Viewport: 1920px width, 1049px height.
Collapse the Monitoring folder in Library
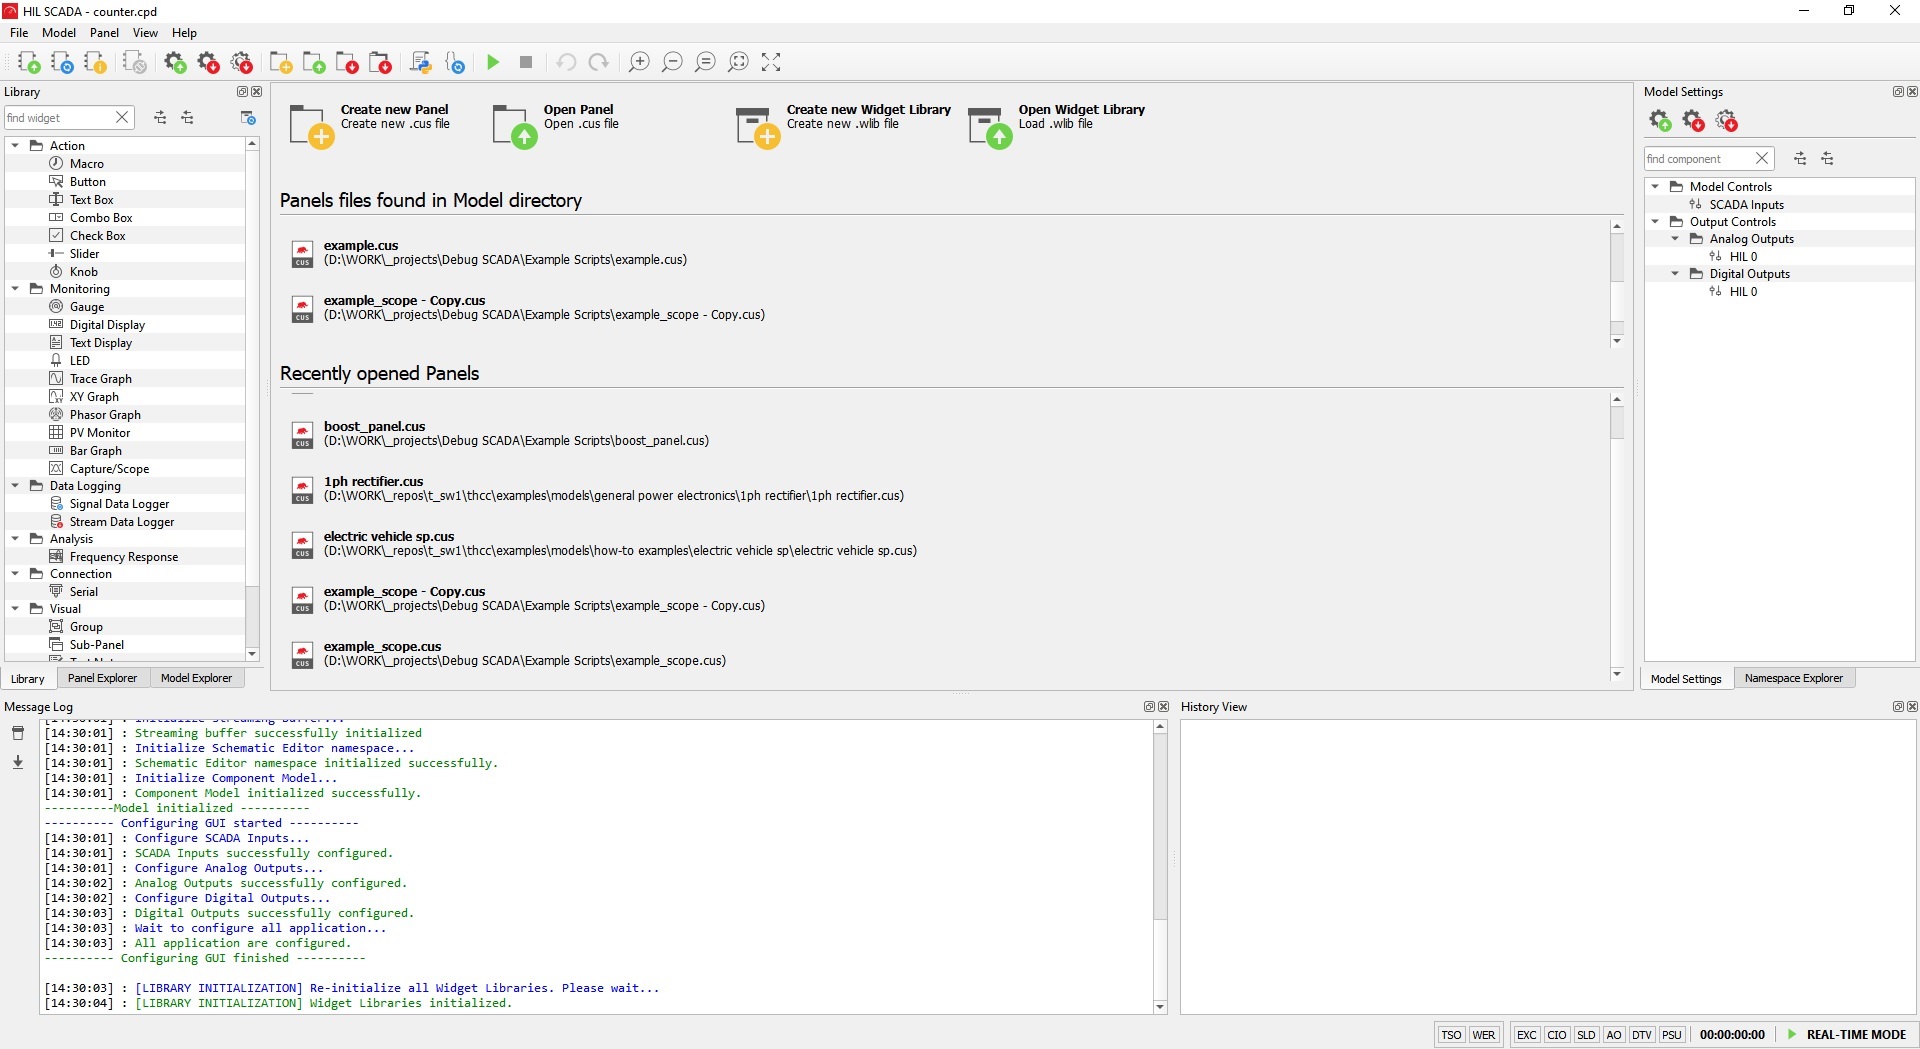click(16, 289)
